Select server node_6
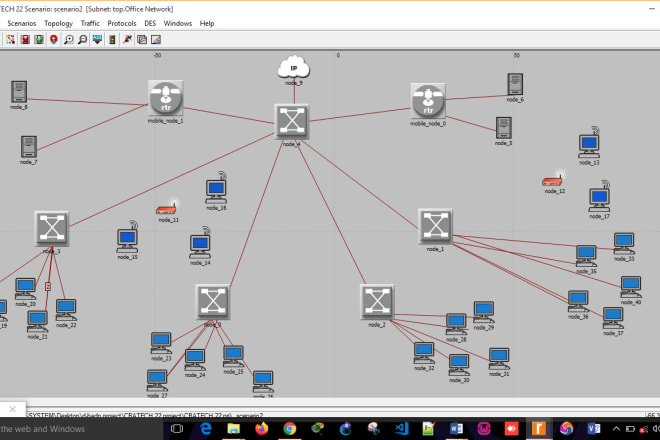 point(515,84)
